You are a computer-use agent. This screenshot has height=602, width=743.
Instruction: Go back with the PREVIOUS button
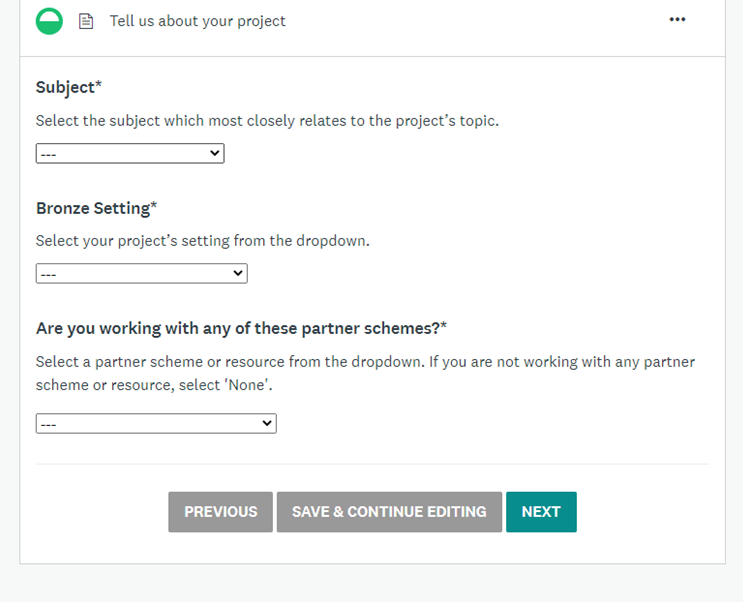coord(220,512)
